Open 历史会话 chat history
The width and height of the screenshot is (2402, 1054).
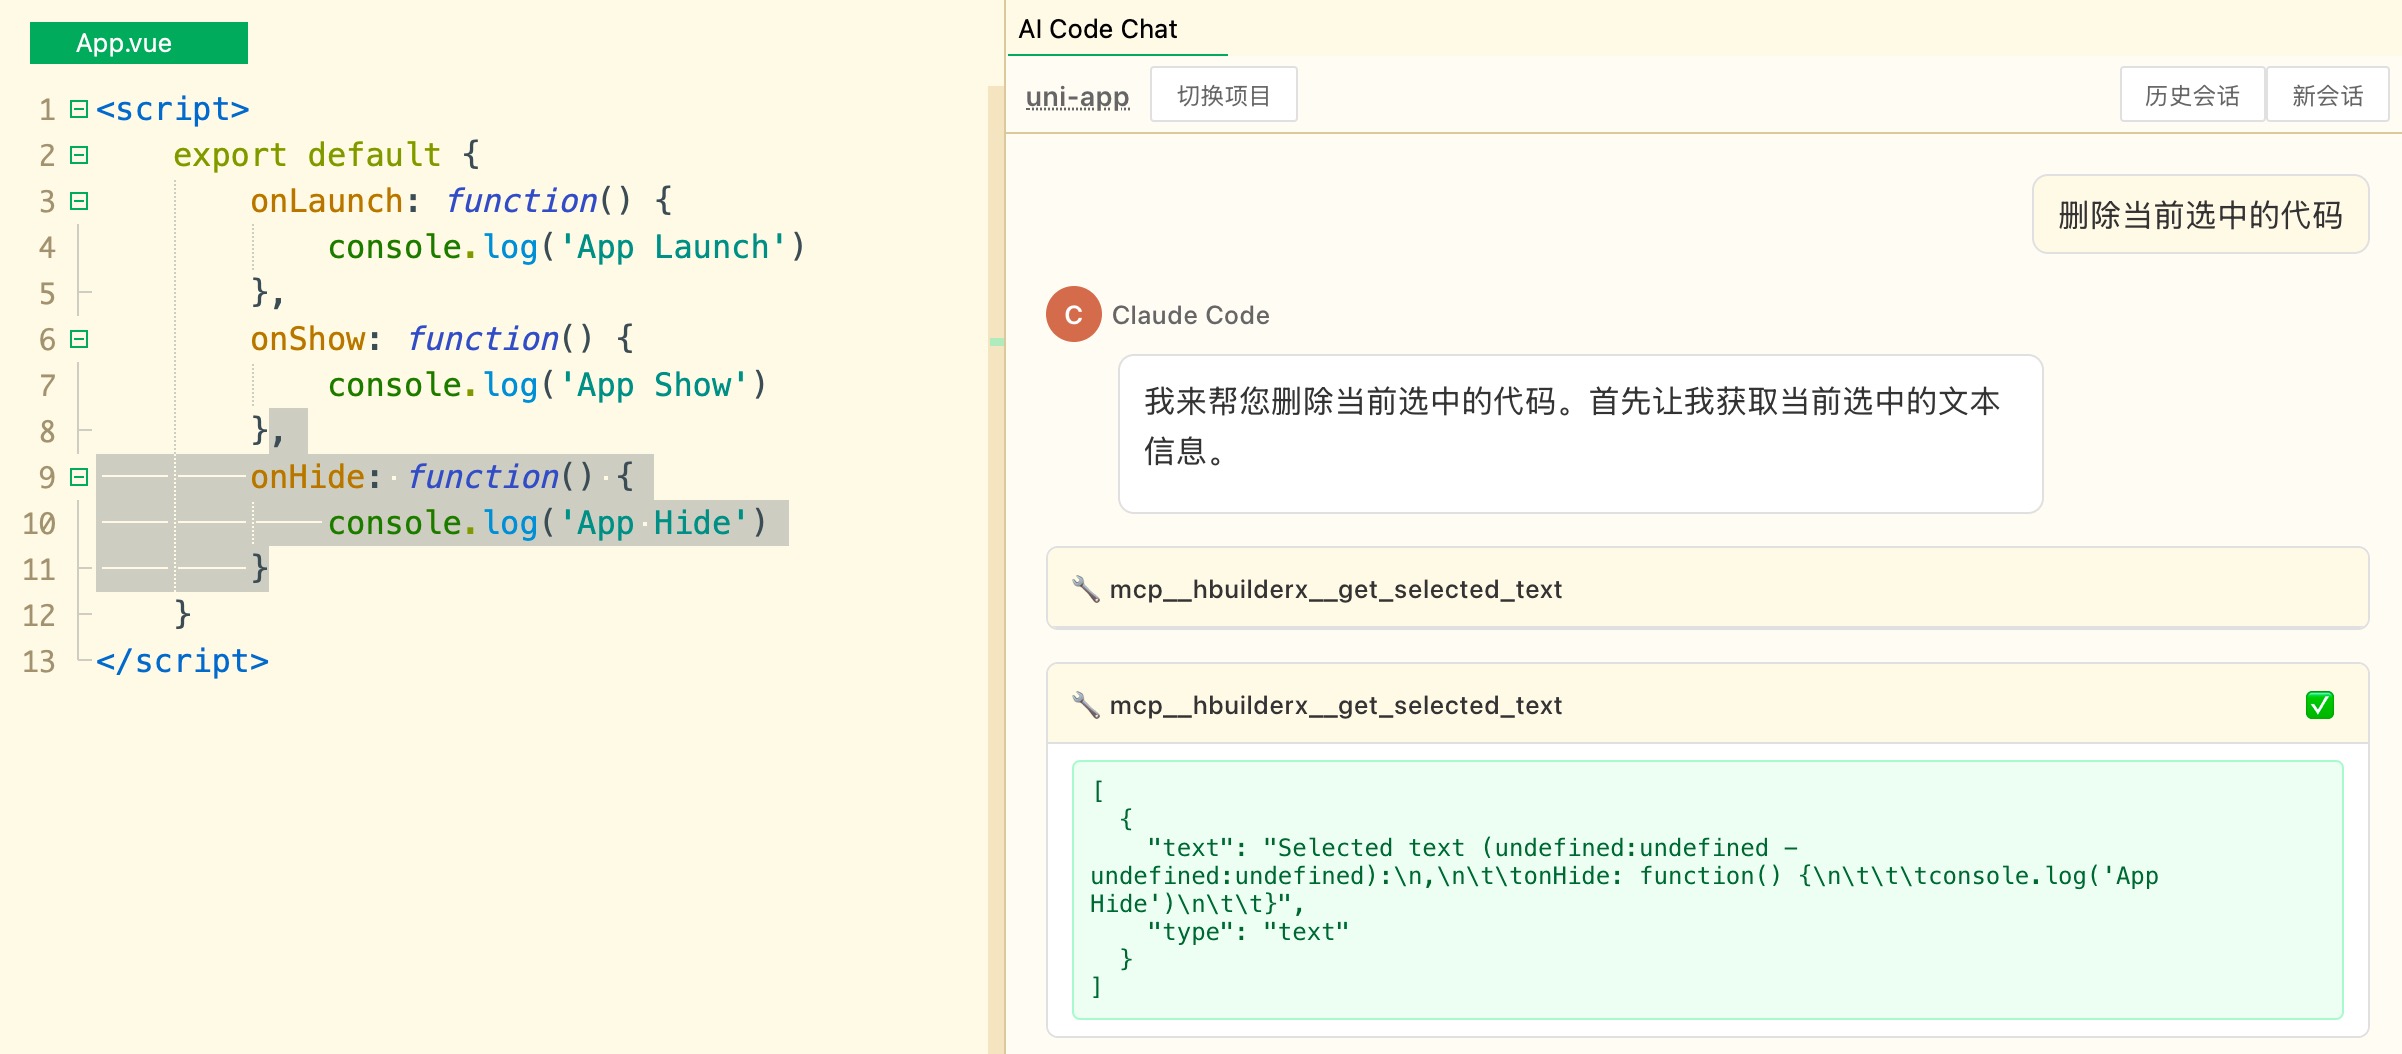(x=2191, y=95)
